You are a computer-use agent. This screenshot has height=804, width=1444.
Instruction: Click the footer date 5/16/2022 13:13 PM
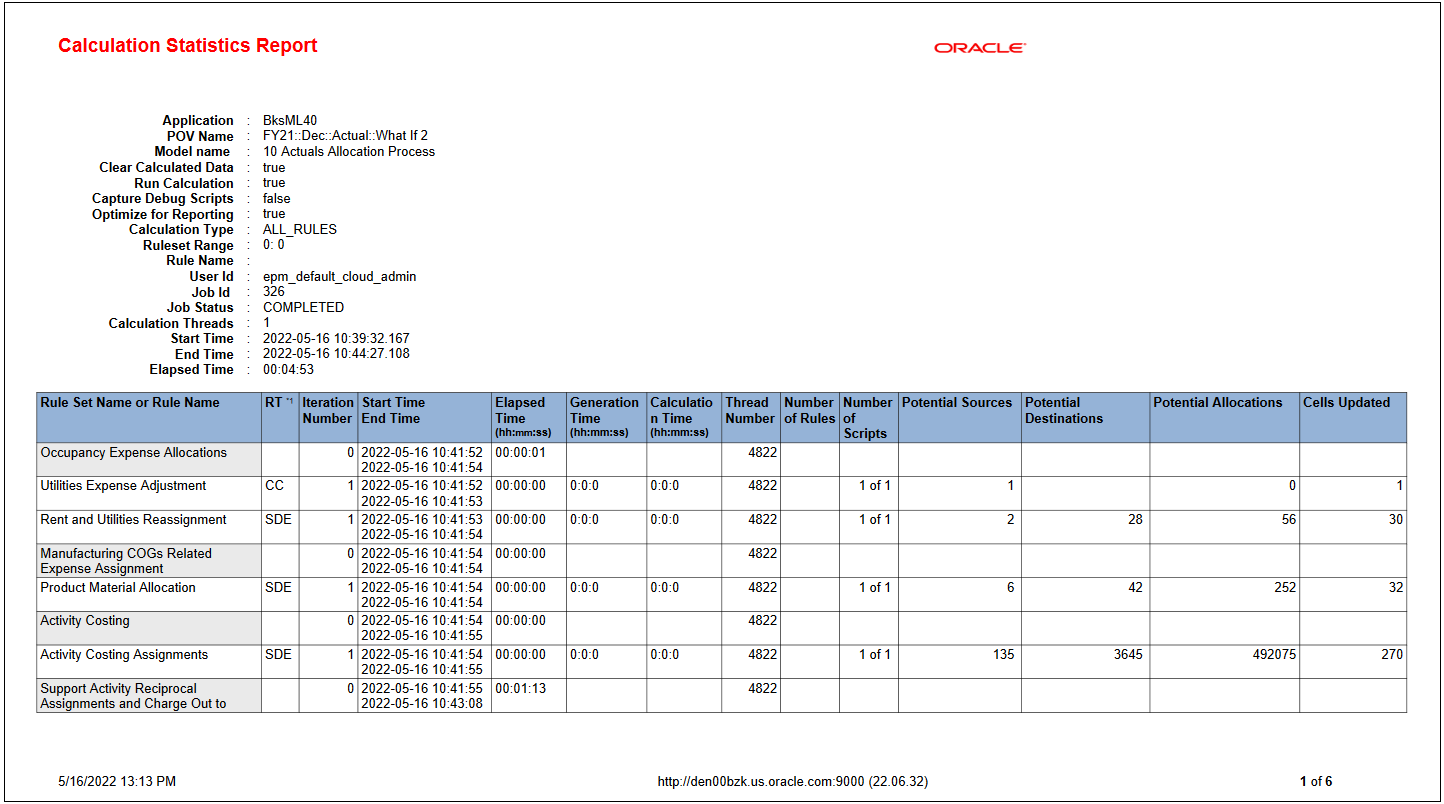coord(117,782)
